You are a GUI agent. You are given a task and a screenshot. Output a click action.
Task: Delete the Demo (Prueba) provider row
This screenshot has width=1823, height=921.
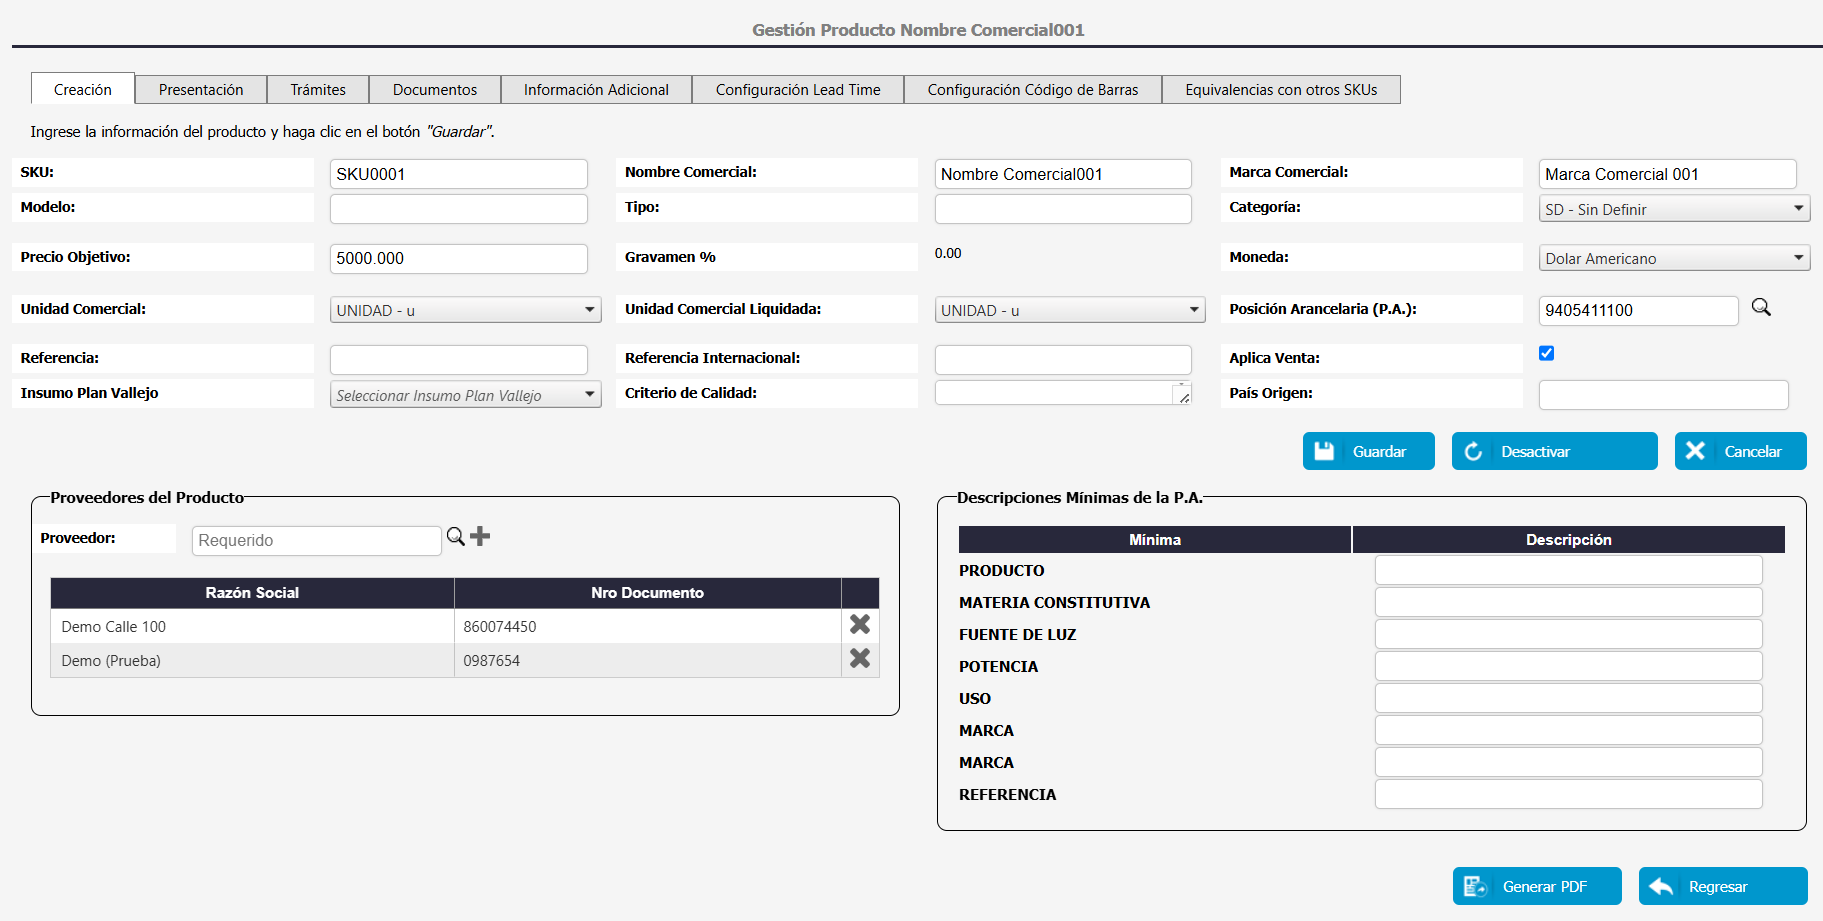860,659
